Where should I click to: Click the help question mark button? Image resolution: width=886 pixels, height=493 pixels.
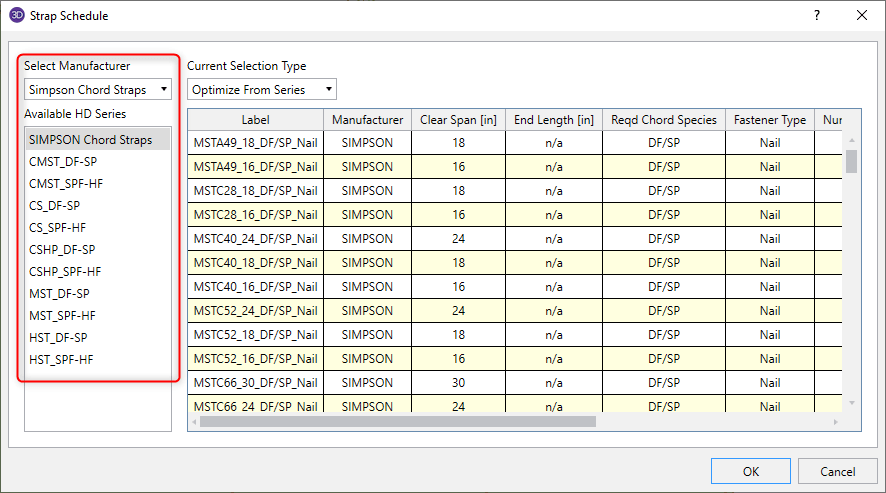tap(816, 16)
